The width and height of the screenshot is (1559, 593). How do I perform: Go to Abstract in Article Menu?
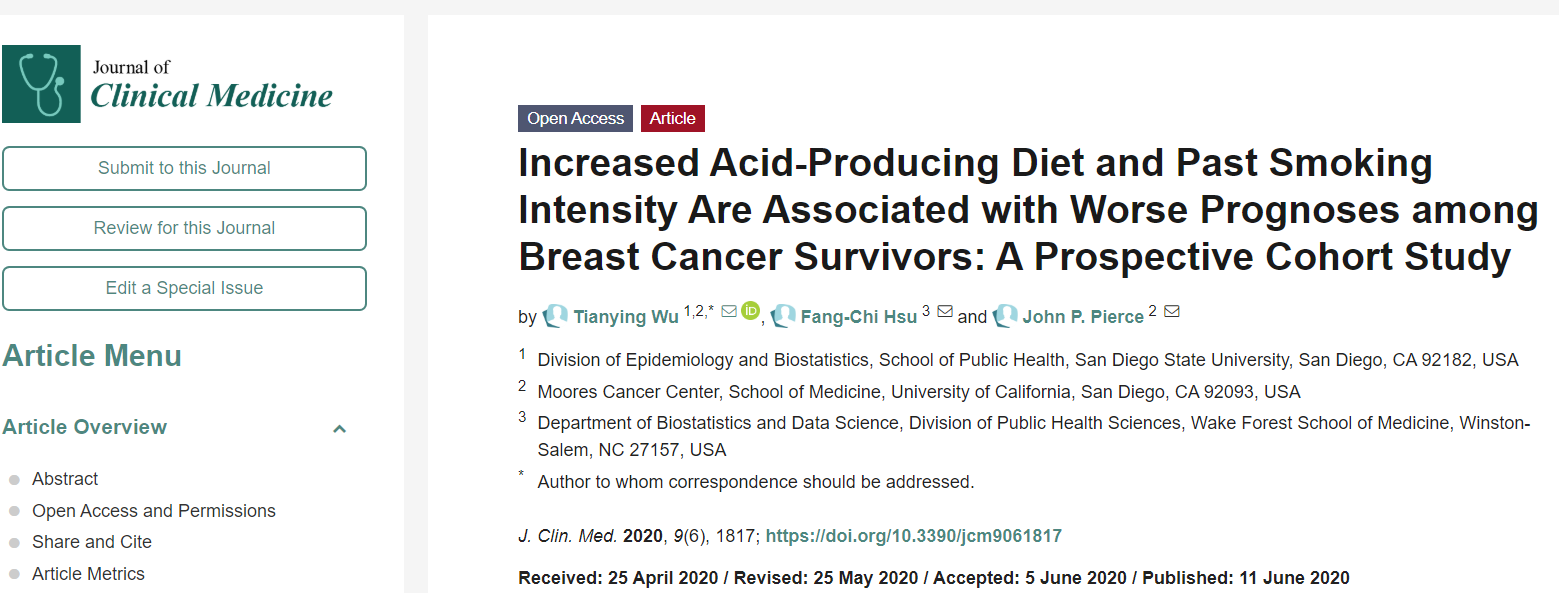coord(65,479)
